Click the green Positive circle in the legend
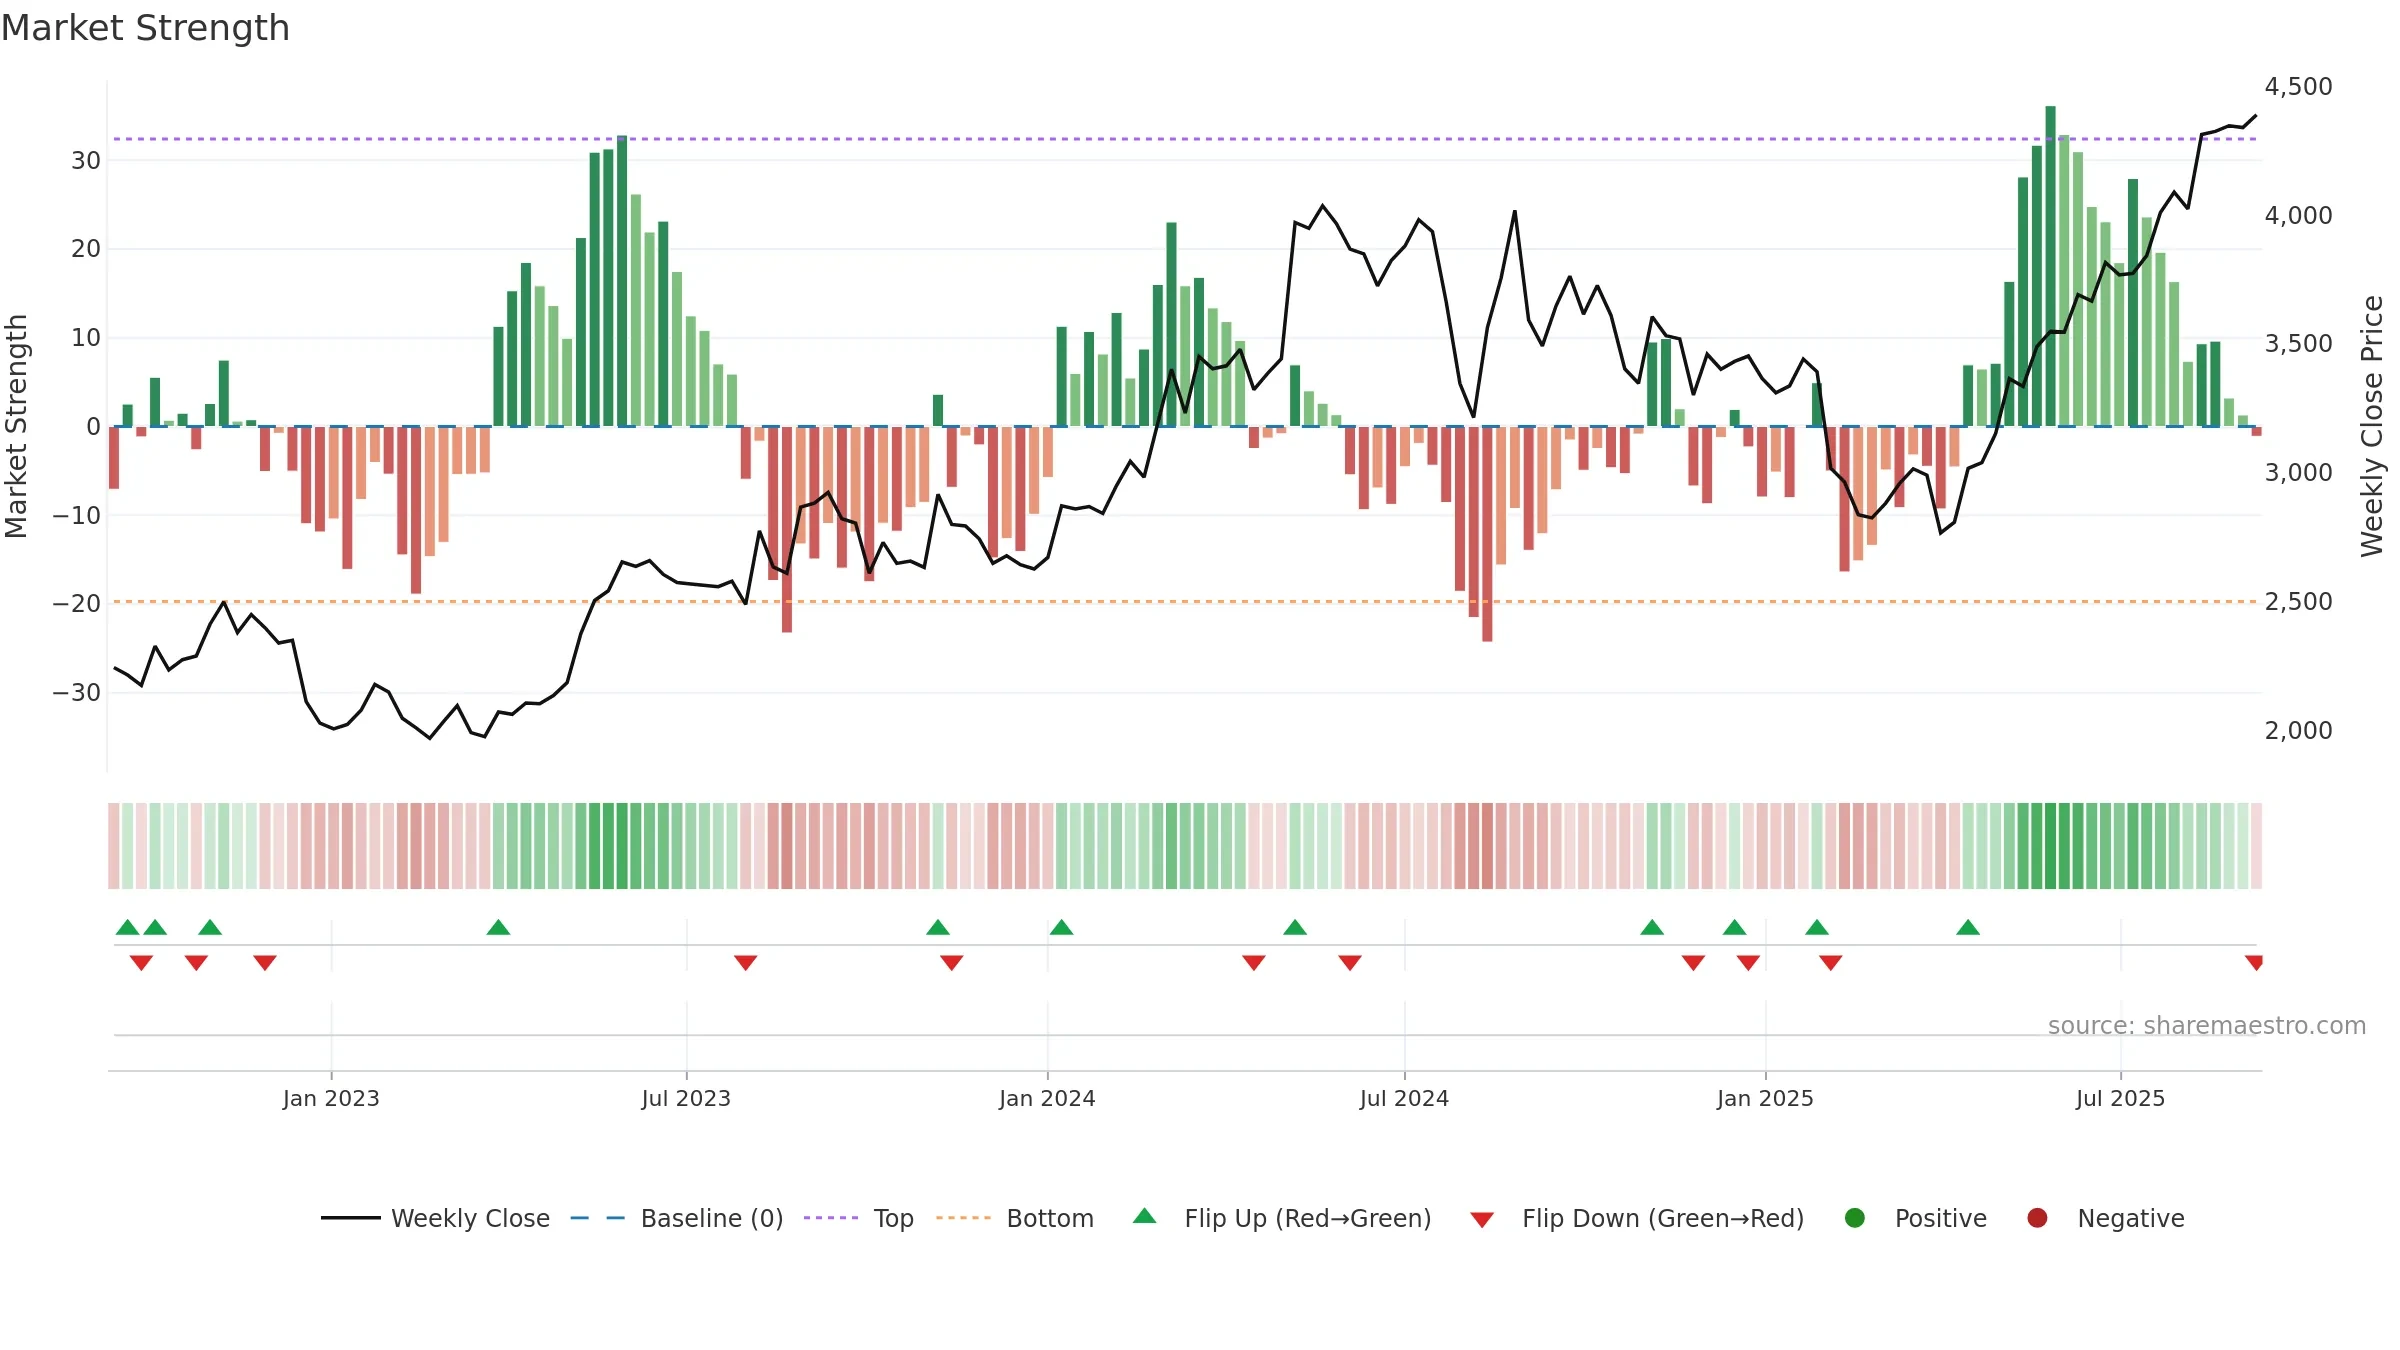The image size is (2400, 1350). coord(1855,1218)
